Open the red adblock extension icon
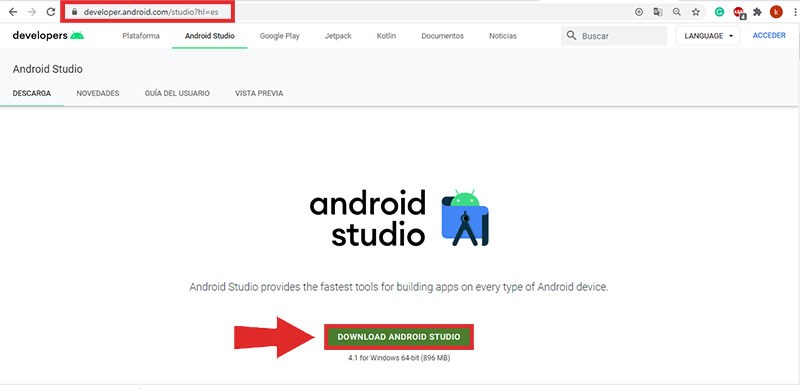Screen dimensions: 800x390 click(x=739, y=12)
